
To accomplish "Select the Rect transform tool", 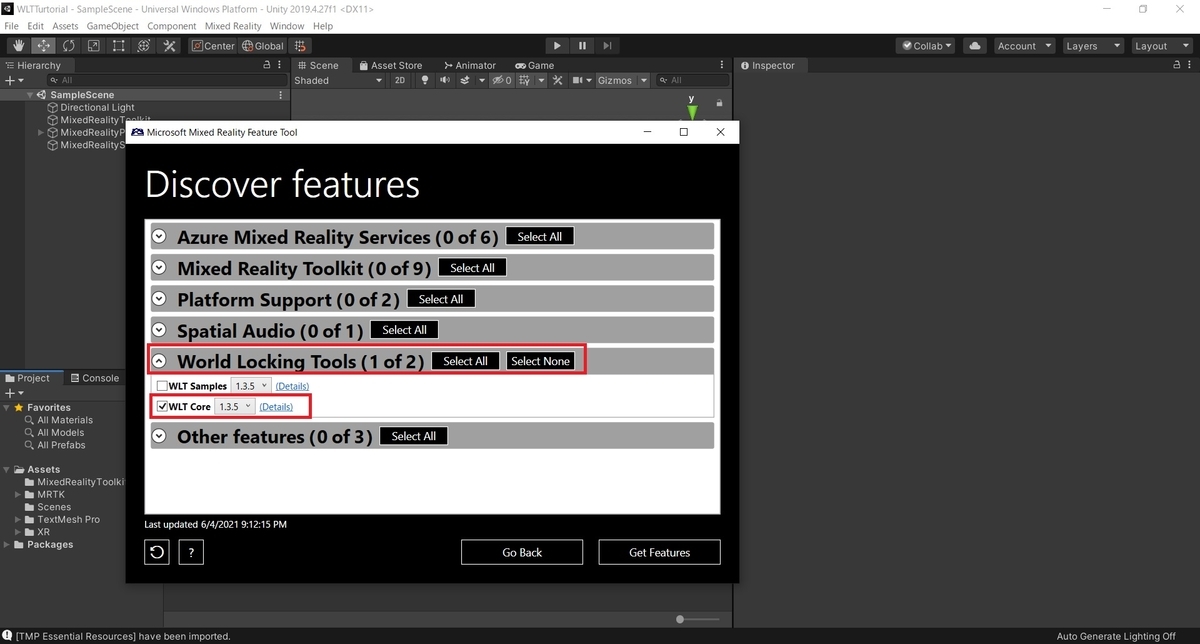I will click(118, 46).
